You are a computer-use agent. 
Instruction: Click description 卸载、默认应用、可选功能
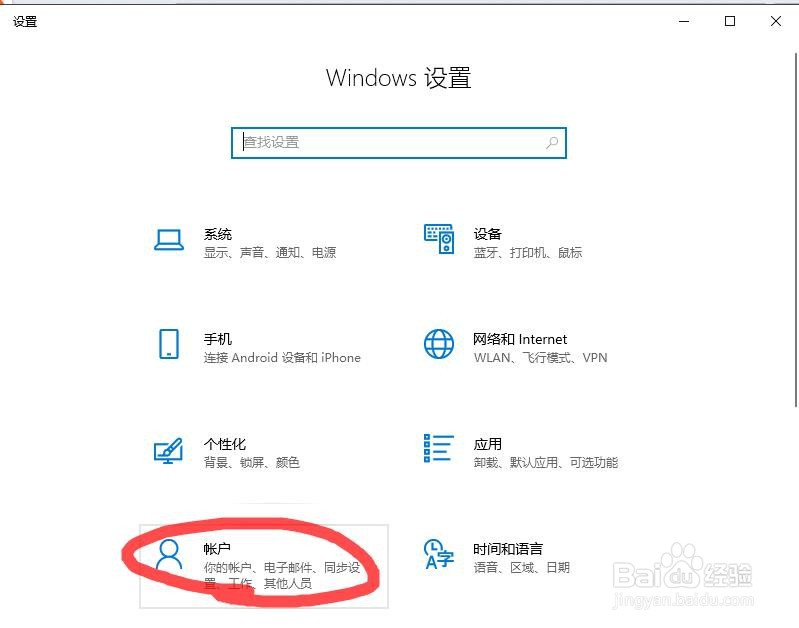(546, 462)
